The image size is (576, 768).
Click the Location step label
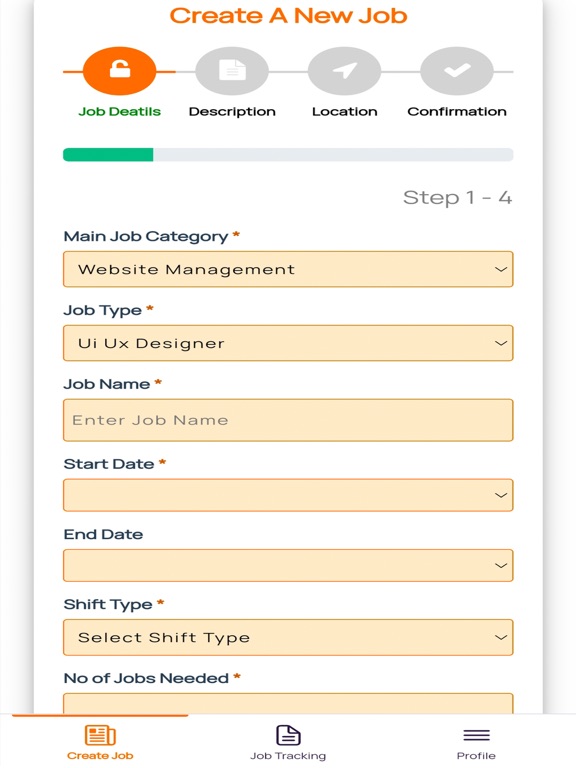(345, 112)
